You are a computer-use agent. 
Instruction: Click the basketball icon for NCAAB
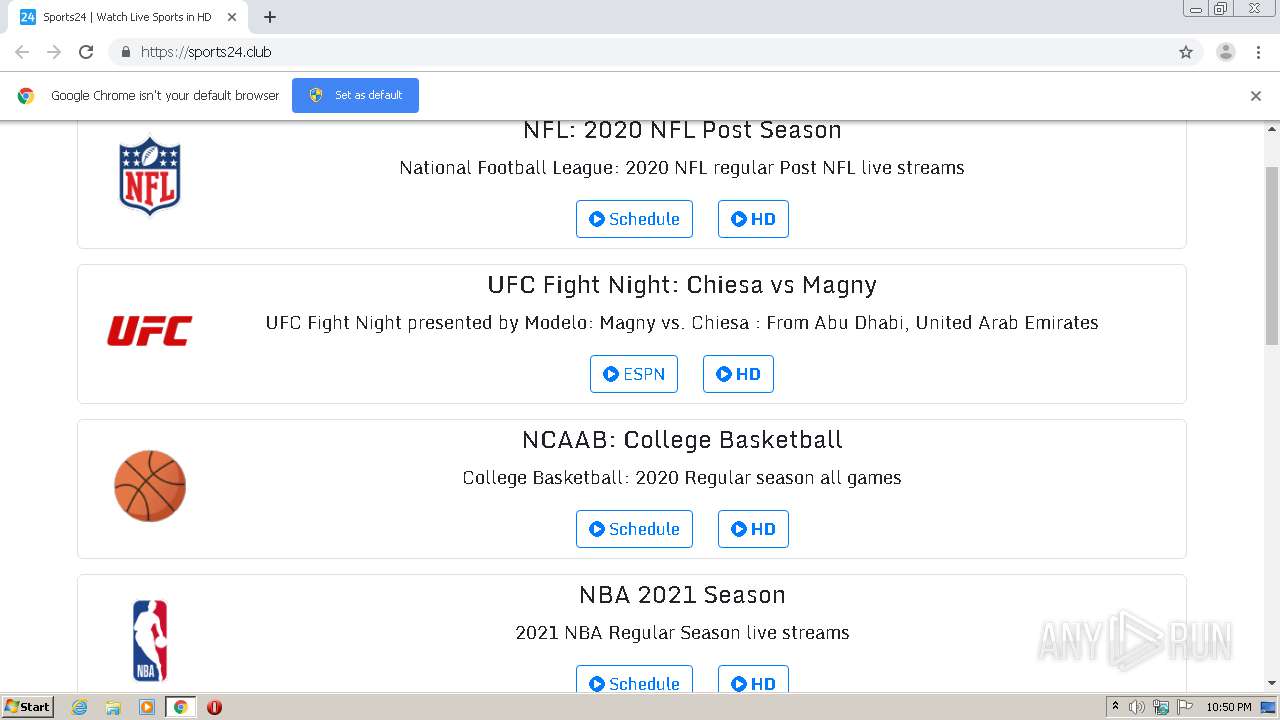[x=150, y=486]
